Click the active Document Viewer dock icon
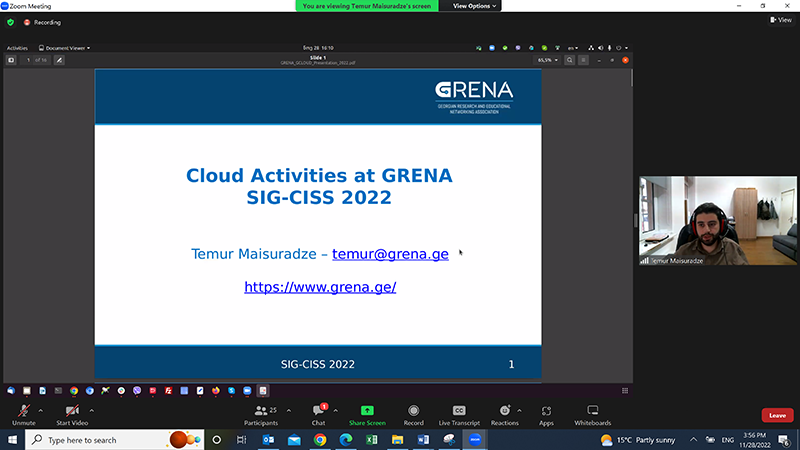Screen dimensions: 800x450 [263, 391]
